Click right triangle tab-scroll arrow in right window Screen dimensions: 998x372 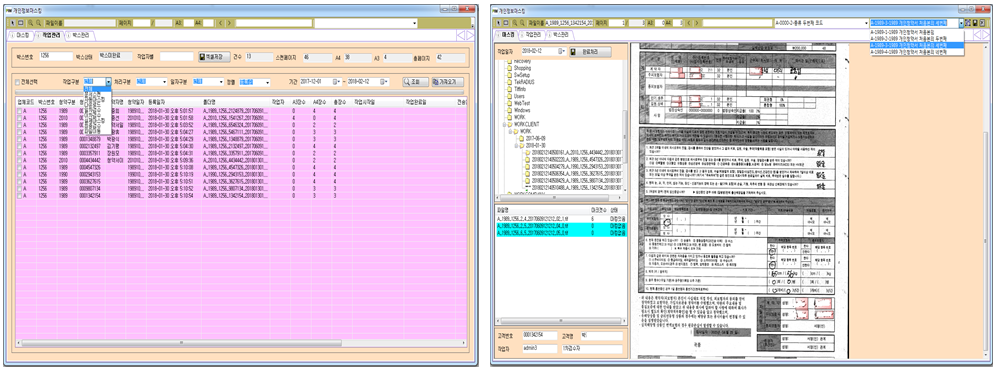click(x=987, y=34)
